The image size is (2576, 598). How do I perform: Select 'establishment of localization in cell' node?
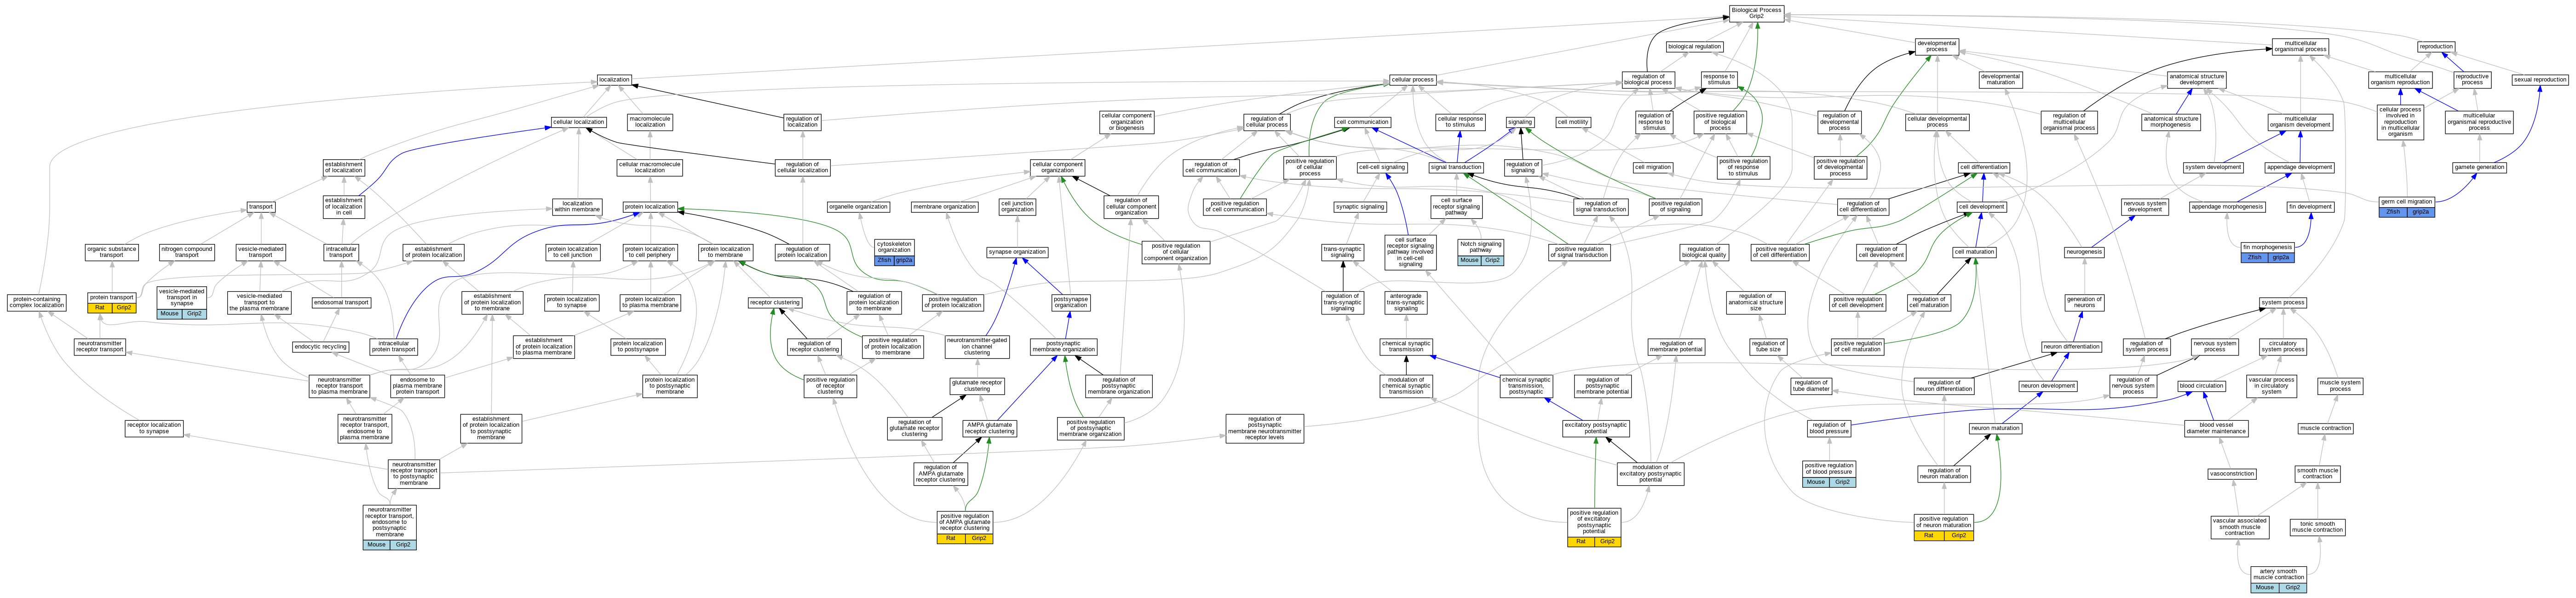click(x=344, y=207)
